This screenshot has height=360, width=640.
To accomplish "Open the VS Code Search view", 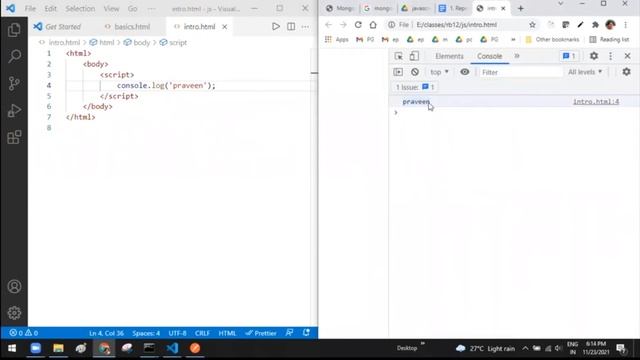I will coord(14,56).
